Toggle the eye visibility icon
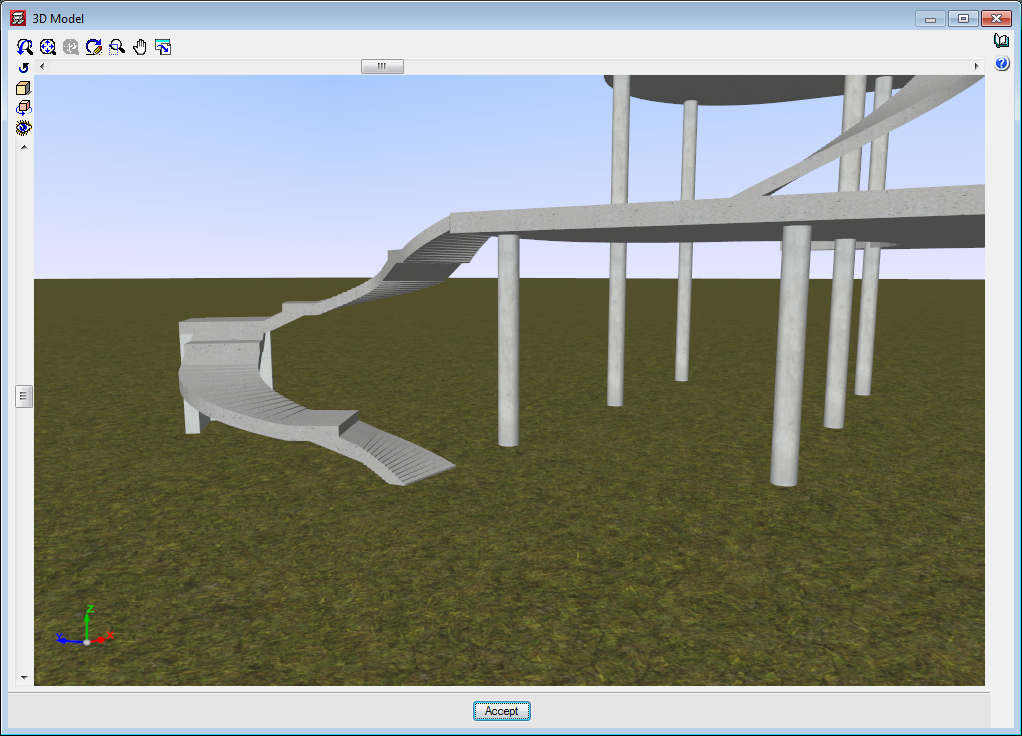The height and width of the screenshot is (736, 1022). (x=24, y=128)
